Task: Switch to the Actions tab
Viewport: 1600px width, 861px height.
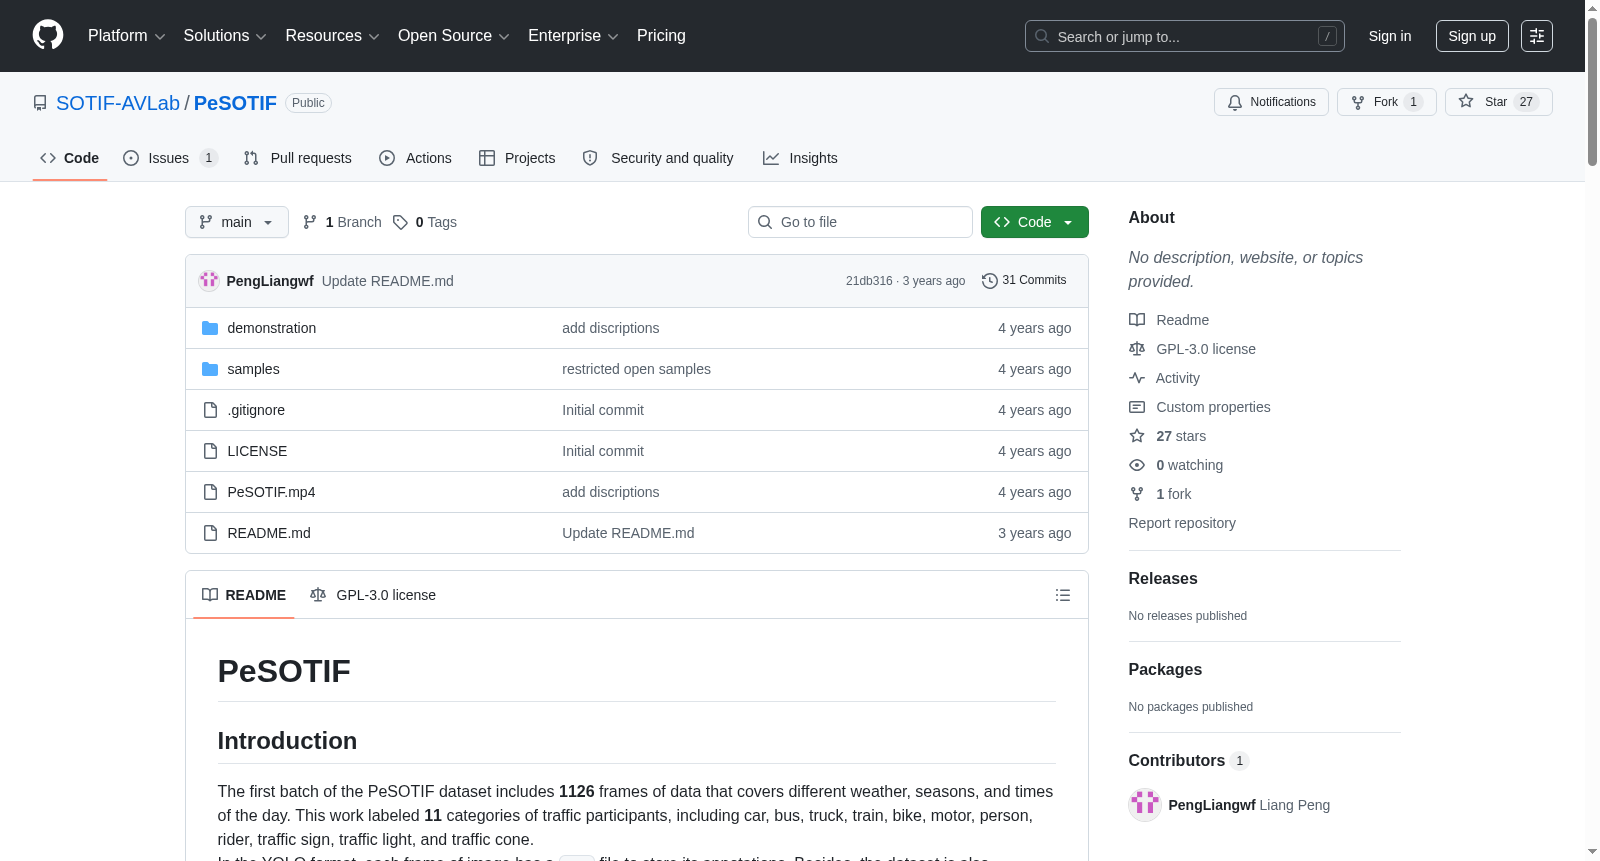Action: [415, 158]
